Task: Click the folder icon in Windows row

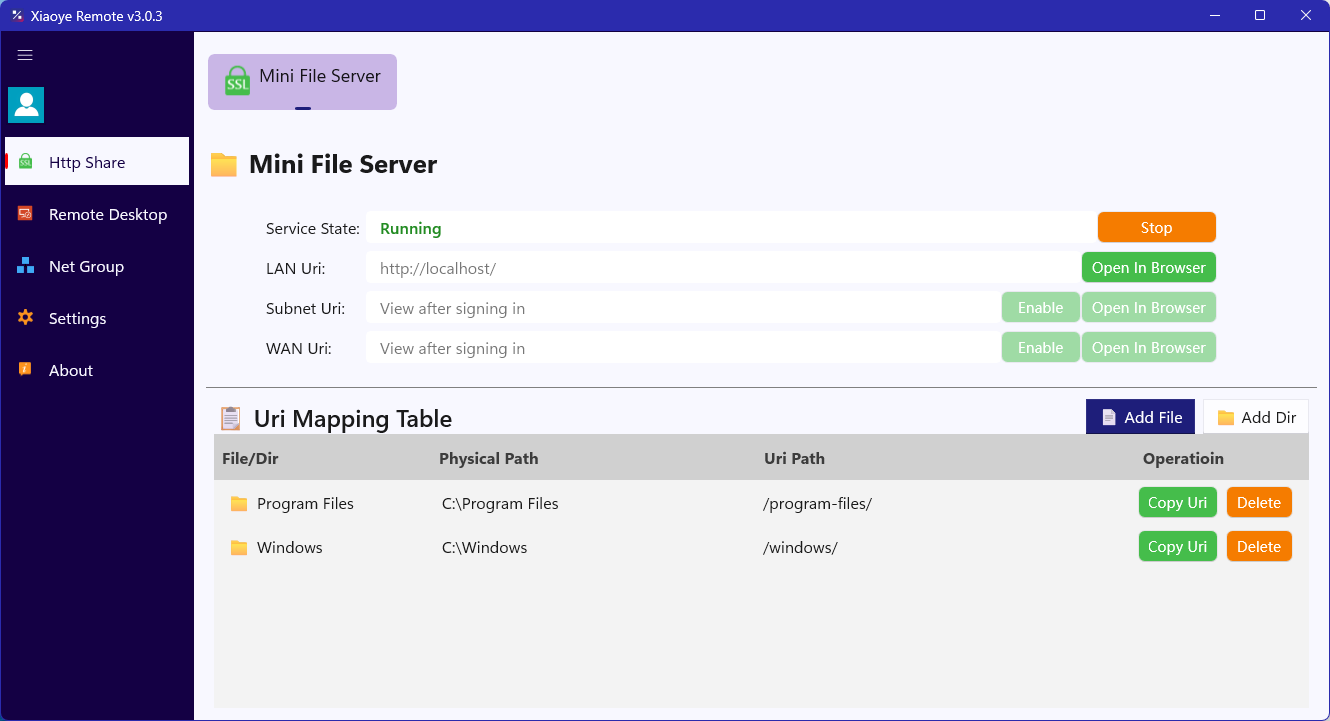Action: tap(239, 548)
